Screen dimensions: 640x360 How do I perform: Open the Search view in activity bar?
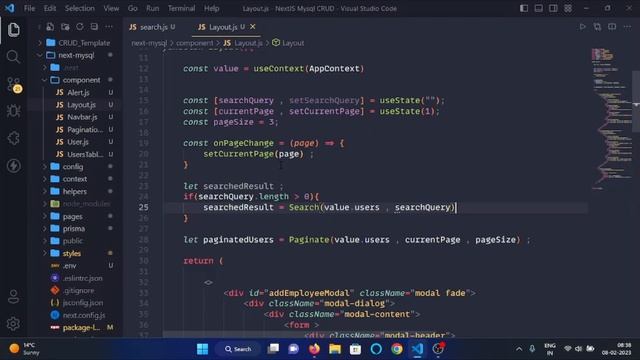tap(13, 57)
